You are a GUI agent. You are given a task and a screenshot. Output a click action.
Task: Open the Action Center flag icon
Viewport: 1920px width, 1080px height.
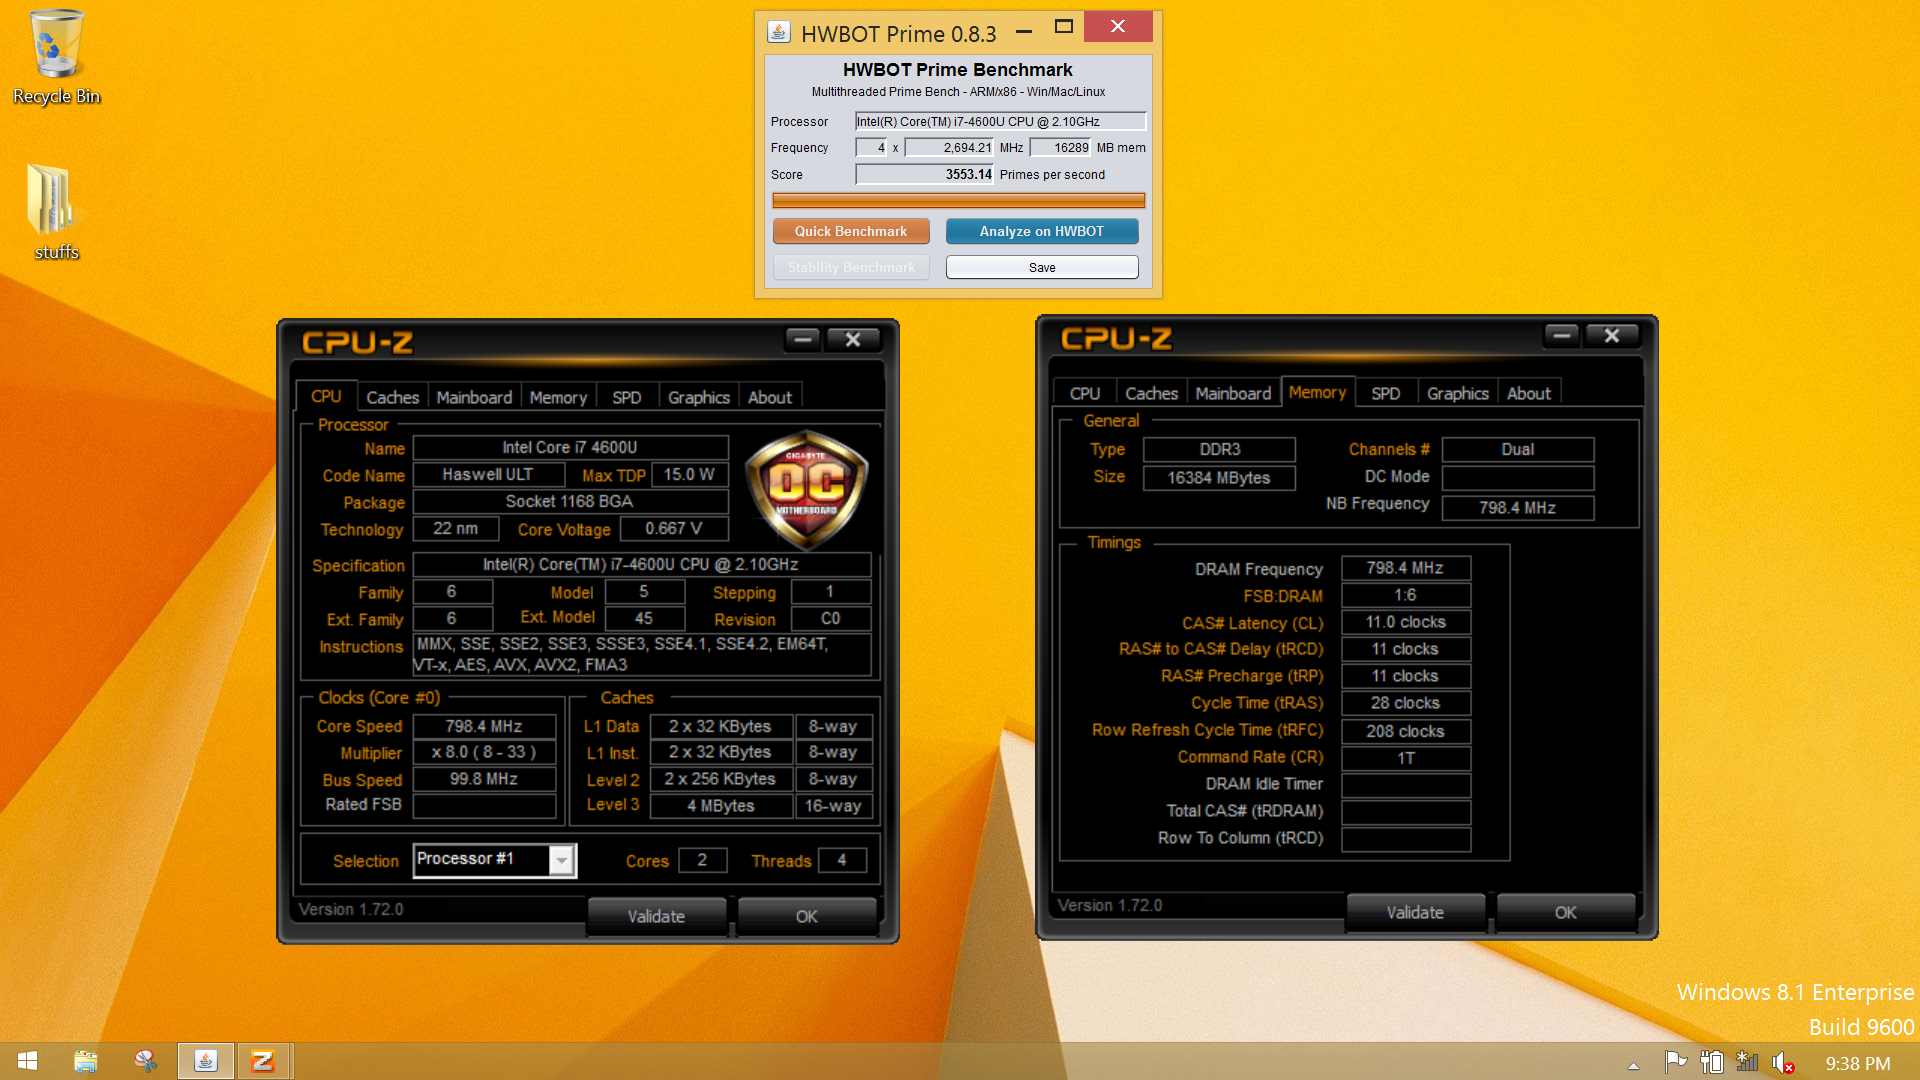pyautogui.click(x=1675, y=1062)
